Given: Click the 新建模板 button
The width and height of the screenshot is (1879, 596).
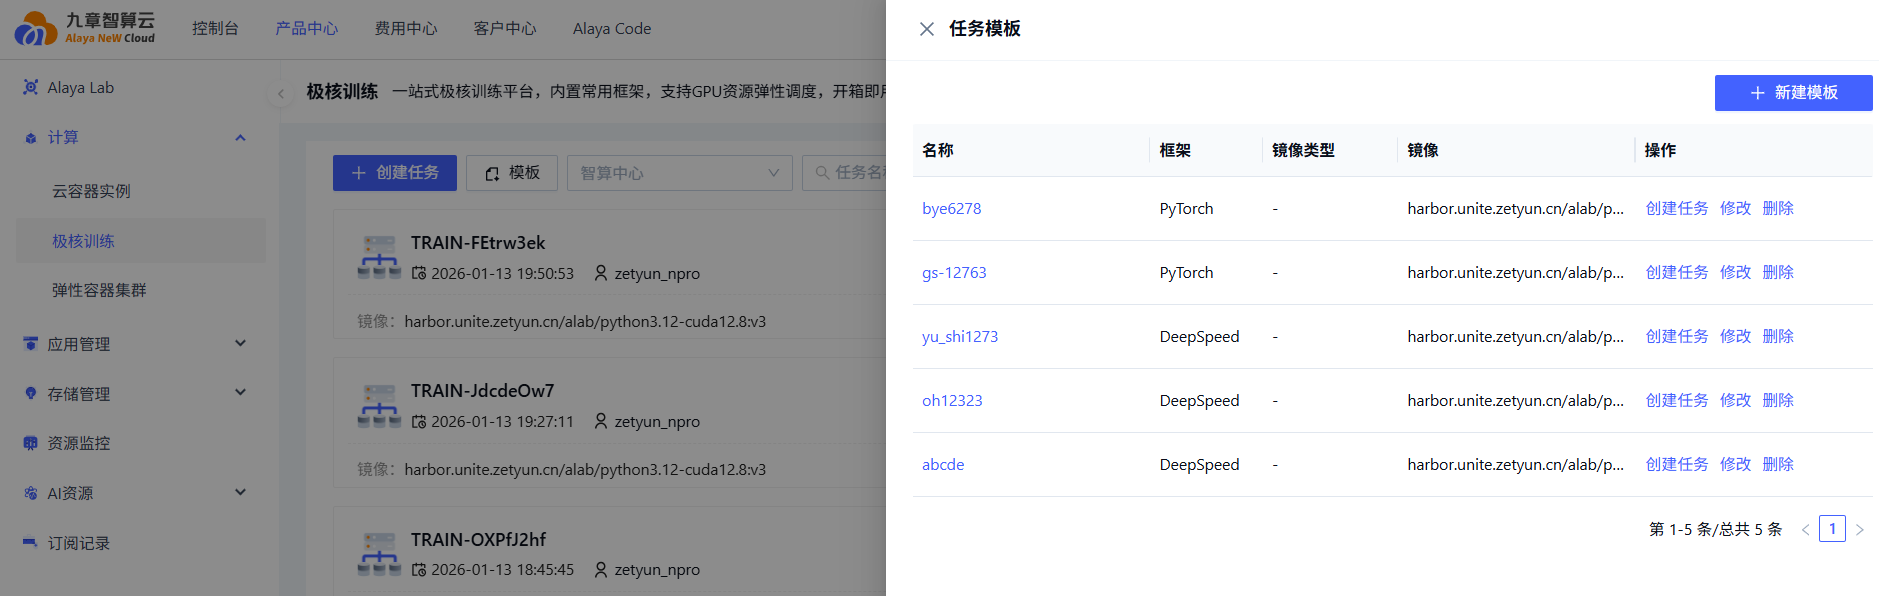Looking at the screenshot, I should [x=1794, y=93].
